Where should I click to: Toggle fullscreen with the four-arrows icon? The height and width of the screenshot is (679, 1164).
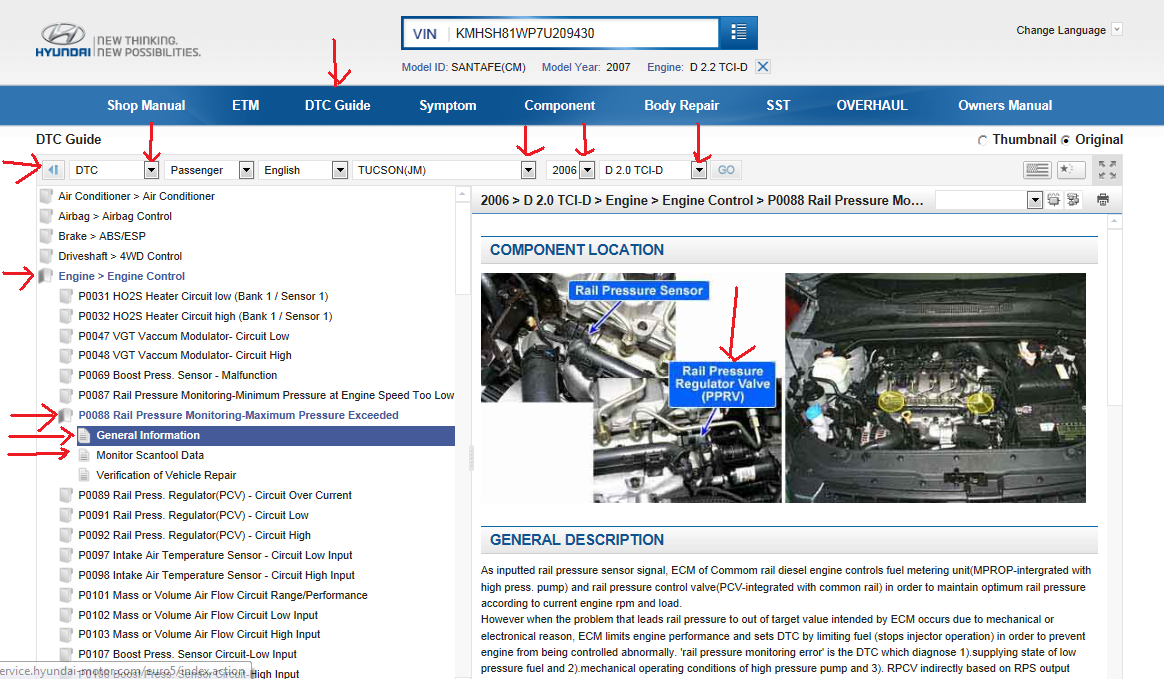coord(1107,170)
